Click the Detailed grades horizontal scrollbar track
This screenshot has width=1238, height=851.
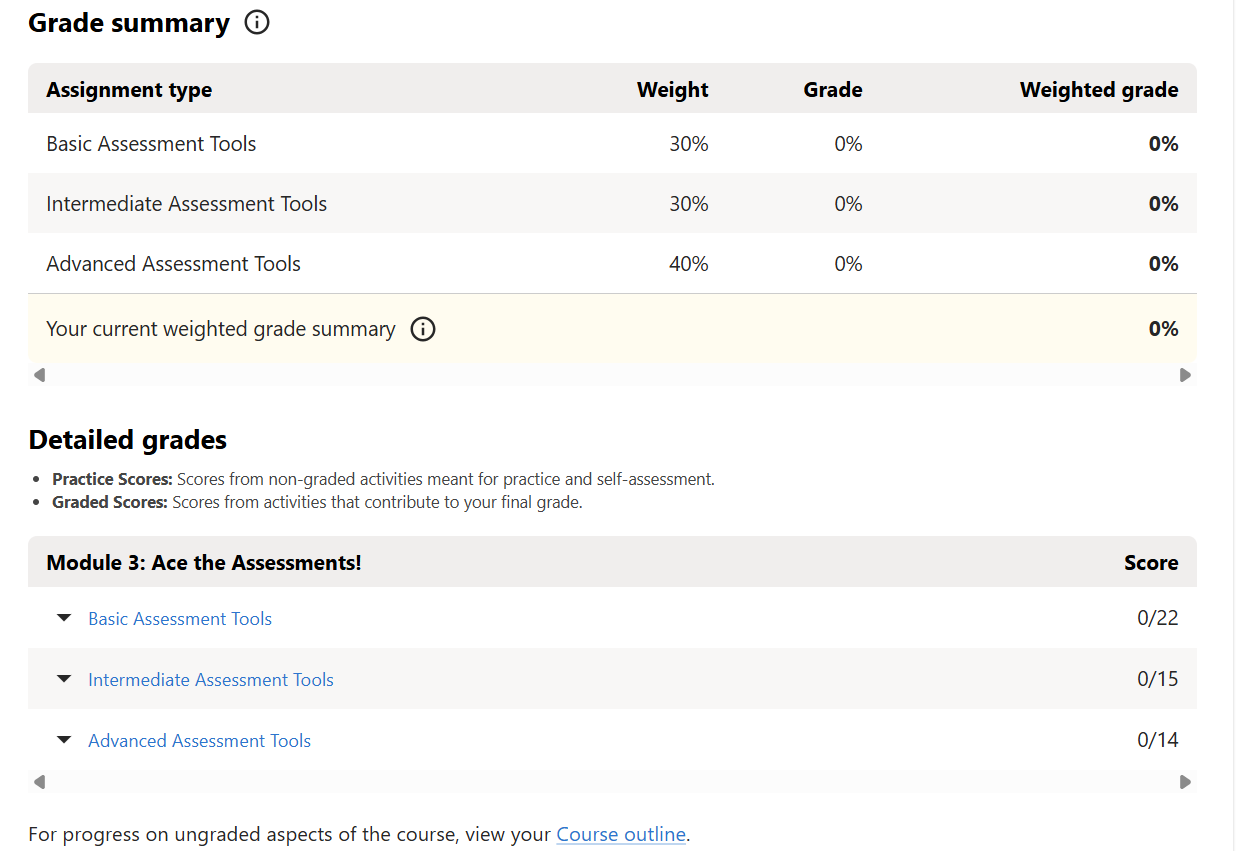tap(612, 782)
